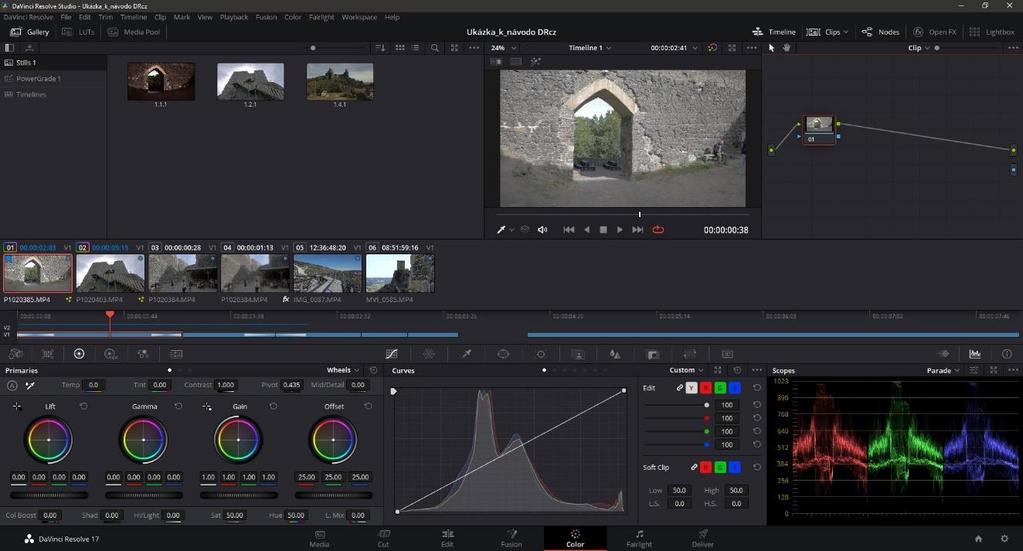This screenshot has height=551, width=1023.
Task: Select the node graph arrow pointer tool
Action: (772, 48)
